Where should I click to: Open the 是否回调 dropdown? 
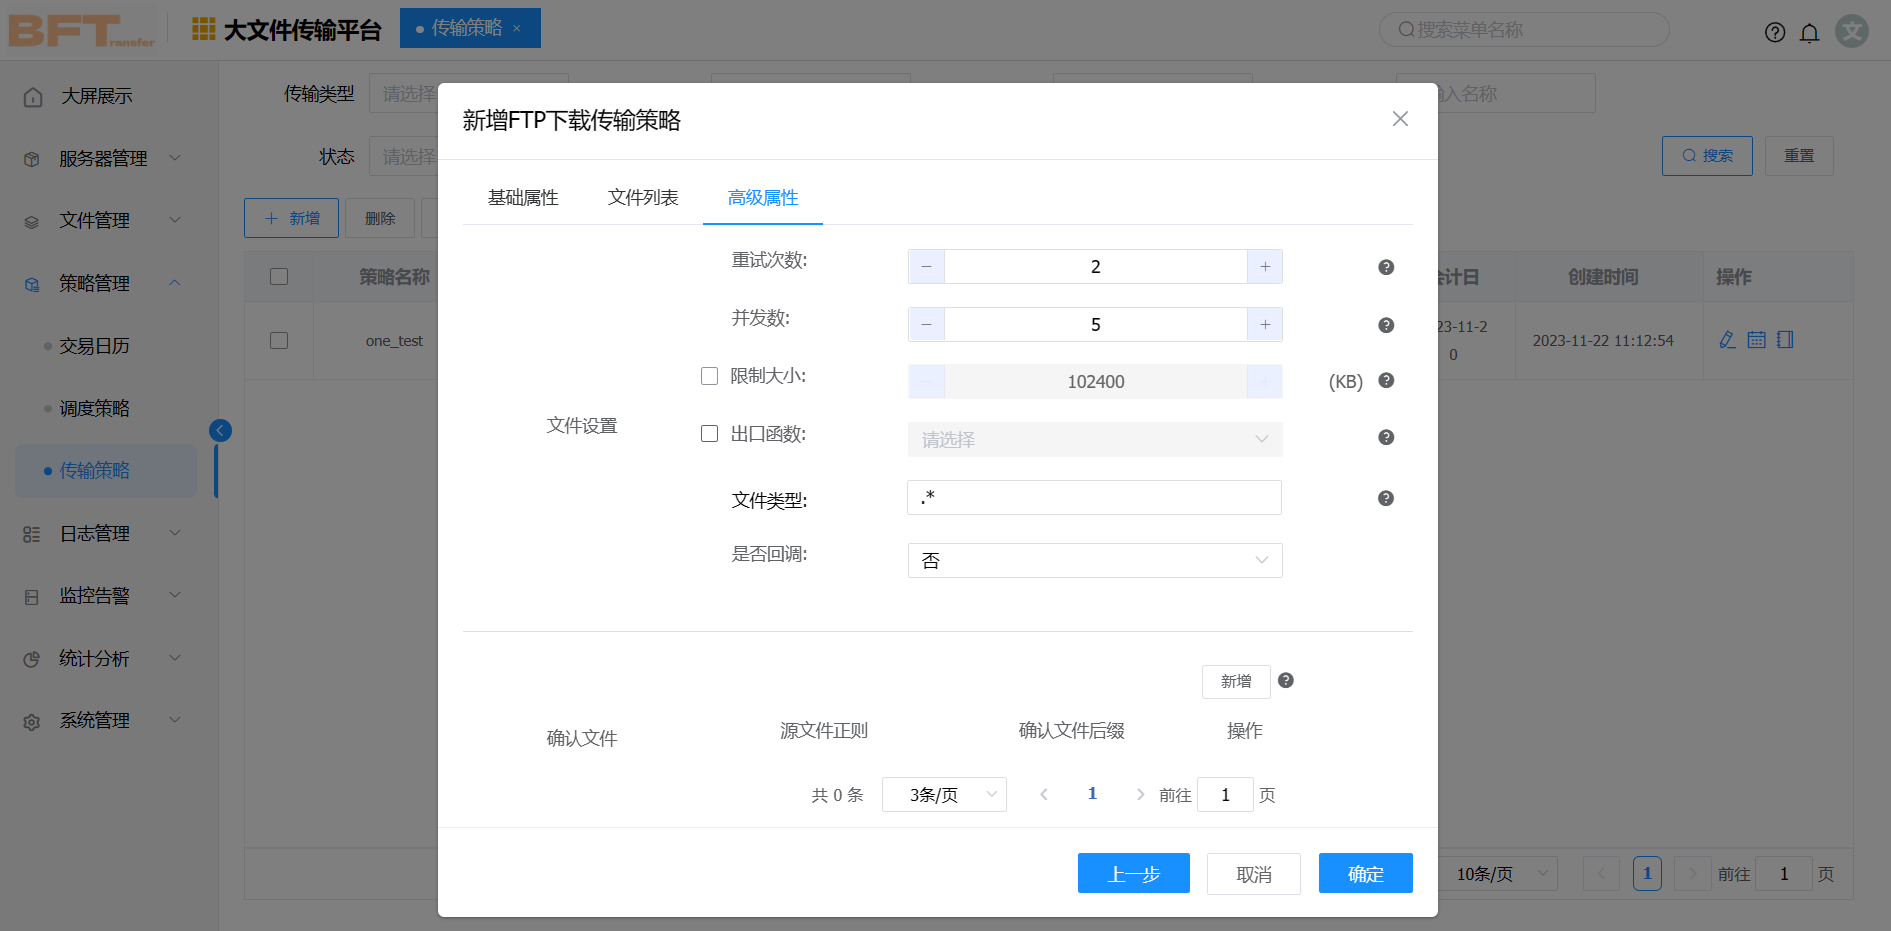[x=1094, y=561]
